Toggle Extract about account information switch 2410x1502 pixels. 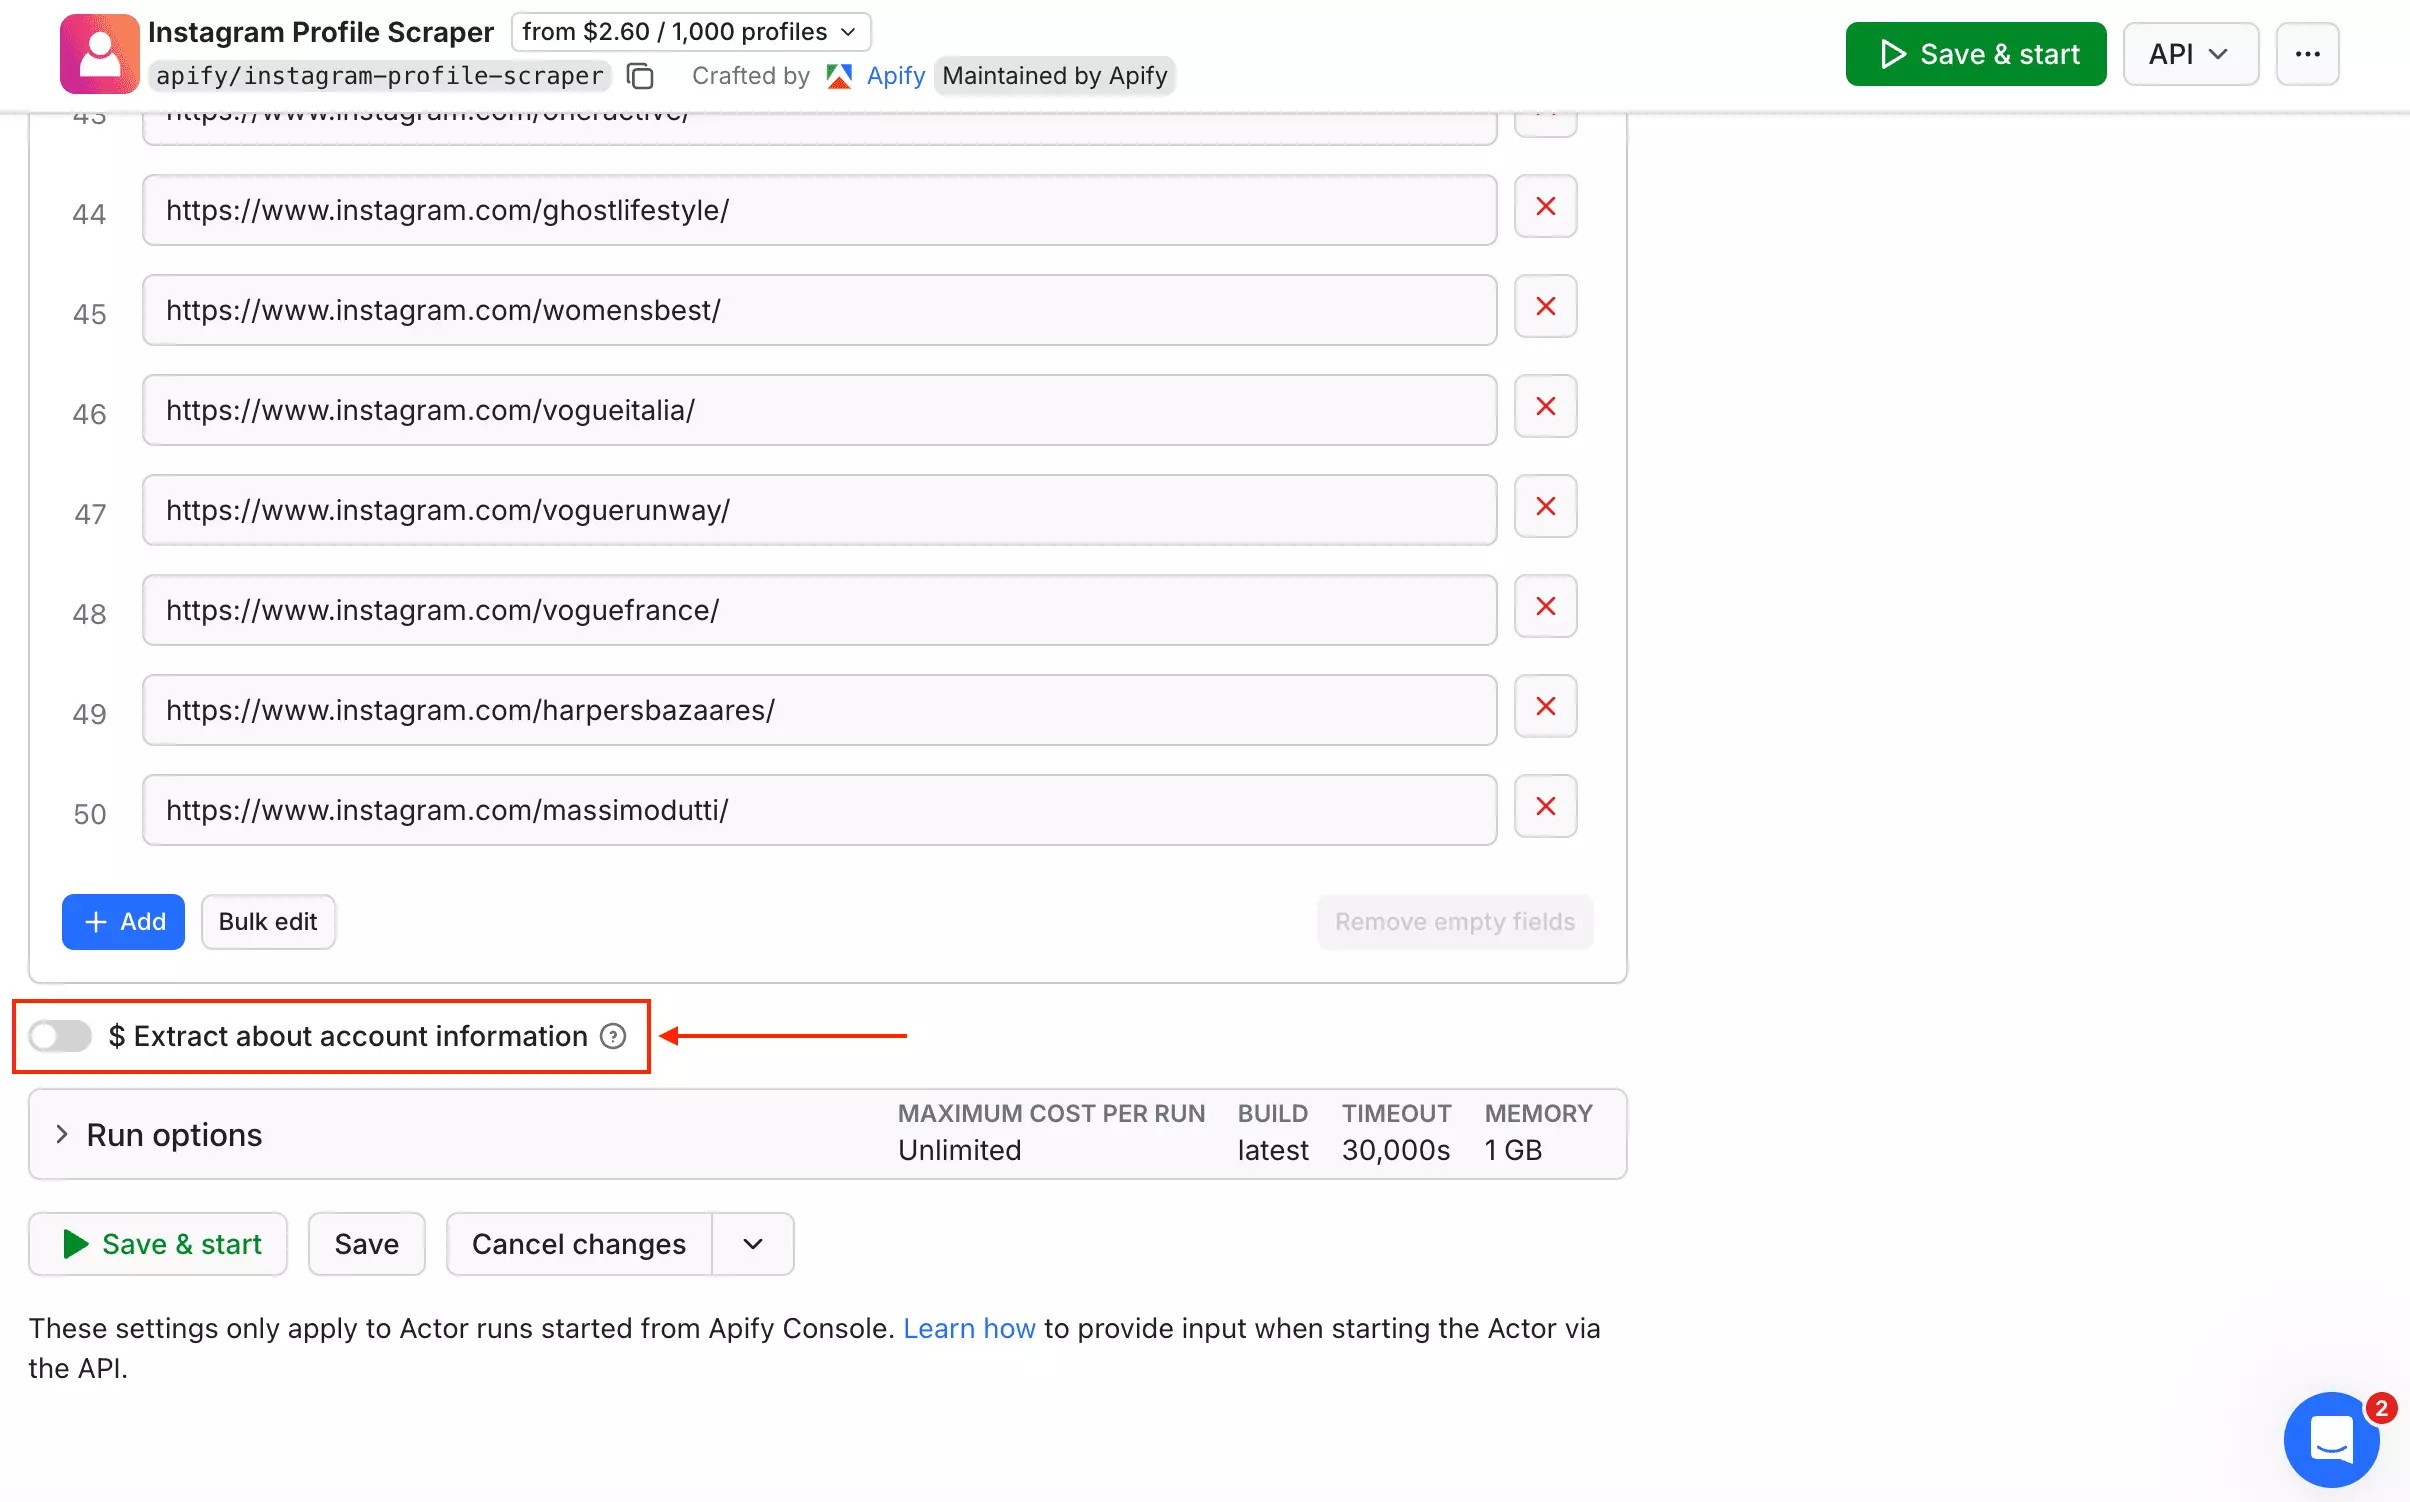coord(60,1036)
